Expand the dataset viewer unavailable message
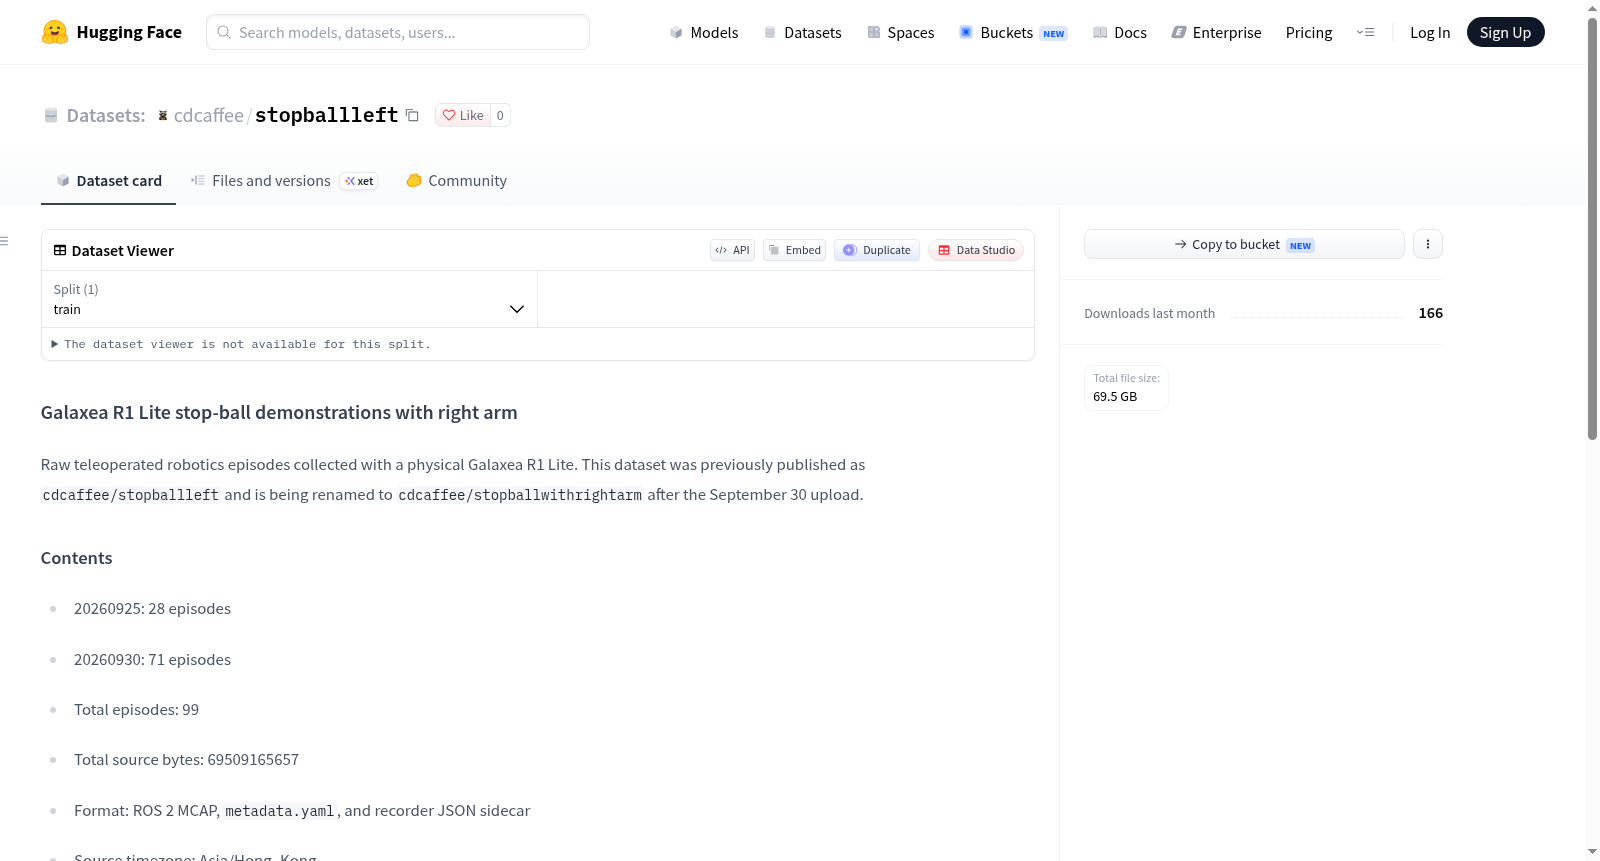Screen dimensions: 1600x861 [241, 344]
